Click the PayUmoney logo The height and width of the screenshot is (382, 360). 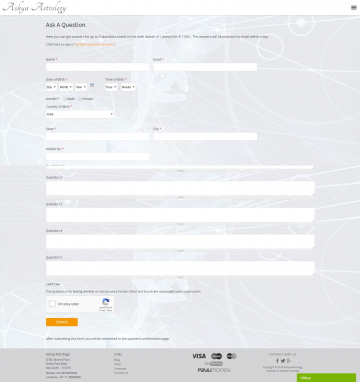click(x=214, y=370)
